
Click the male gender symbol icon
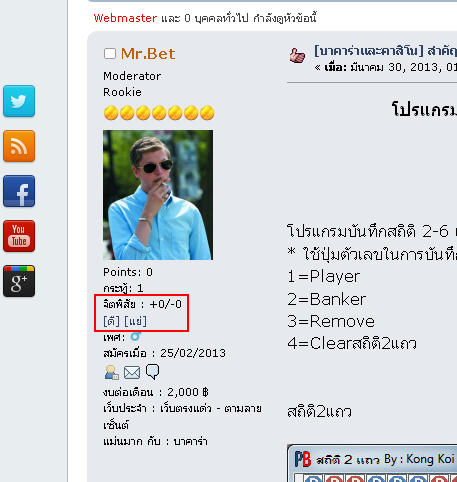click(x=135, y=336)
